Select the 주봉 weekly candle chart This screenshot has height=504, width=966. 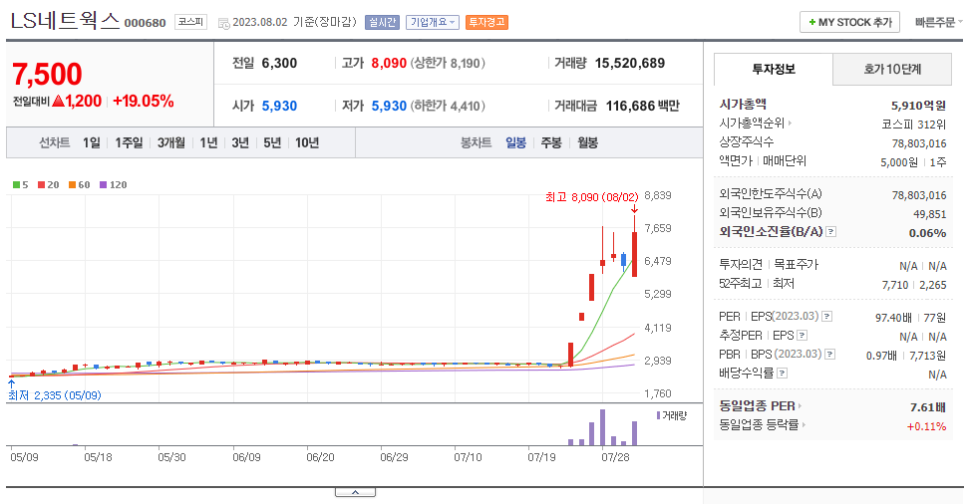(551, 143)
